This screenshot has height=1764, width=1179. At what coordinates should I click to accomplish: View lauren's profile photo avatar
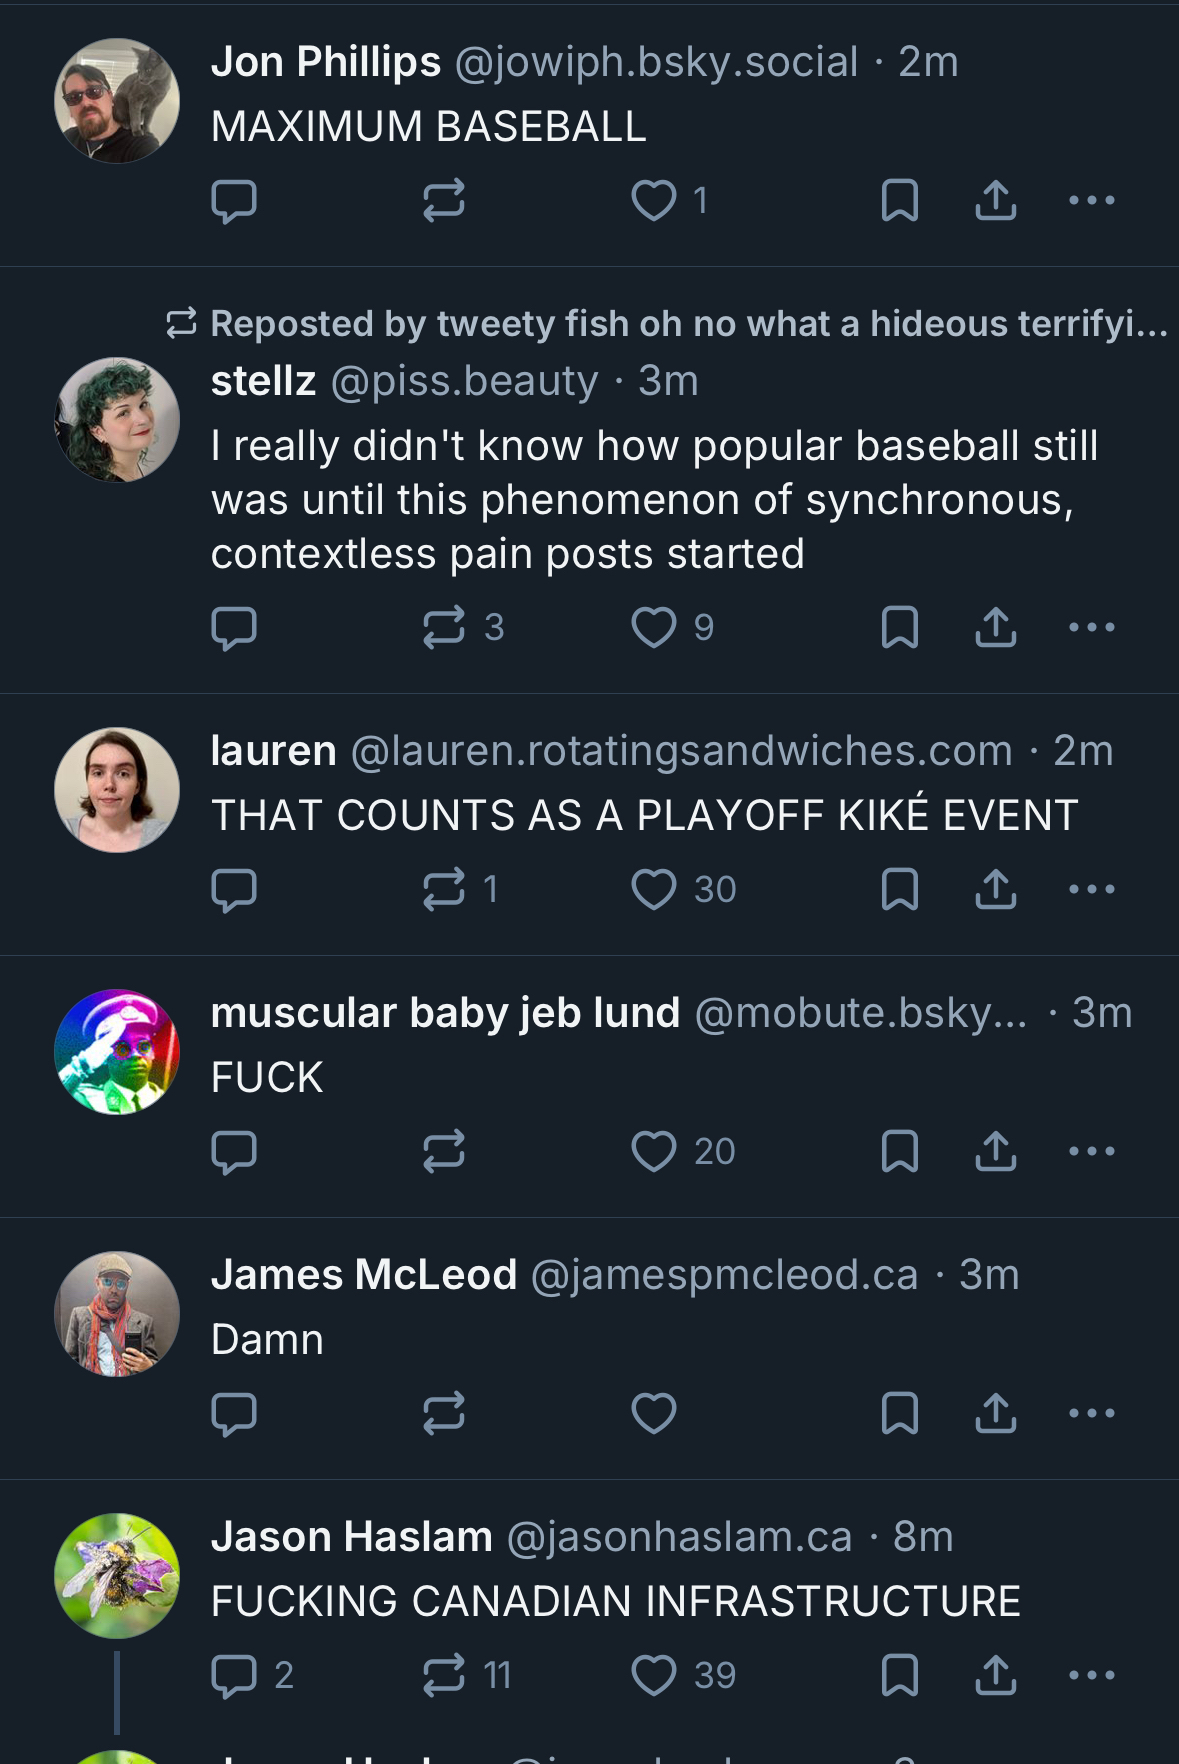click(117, 790)
